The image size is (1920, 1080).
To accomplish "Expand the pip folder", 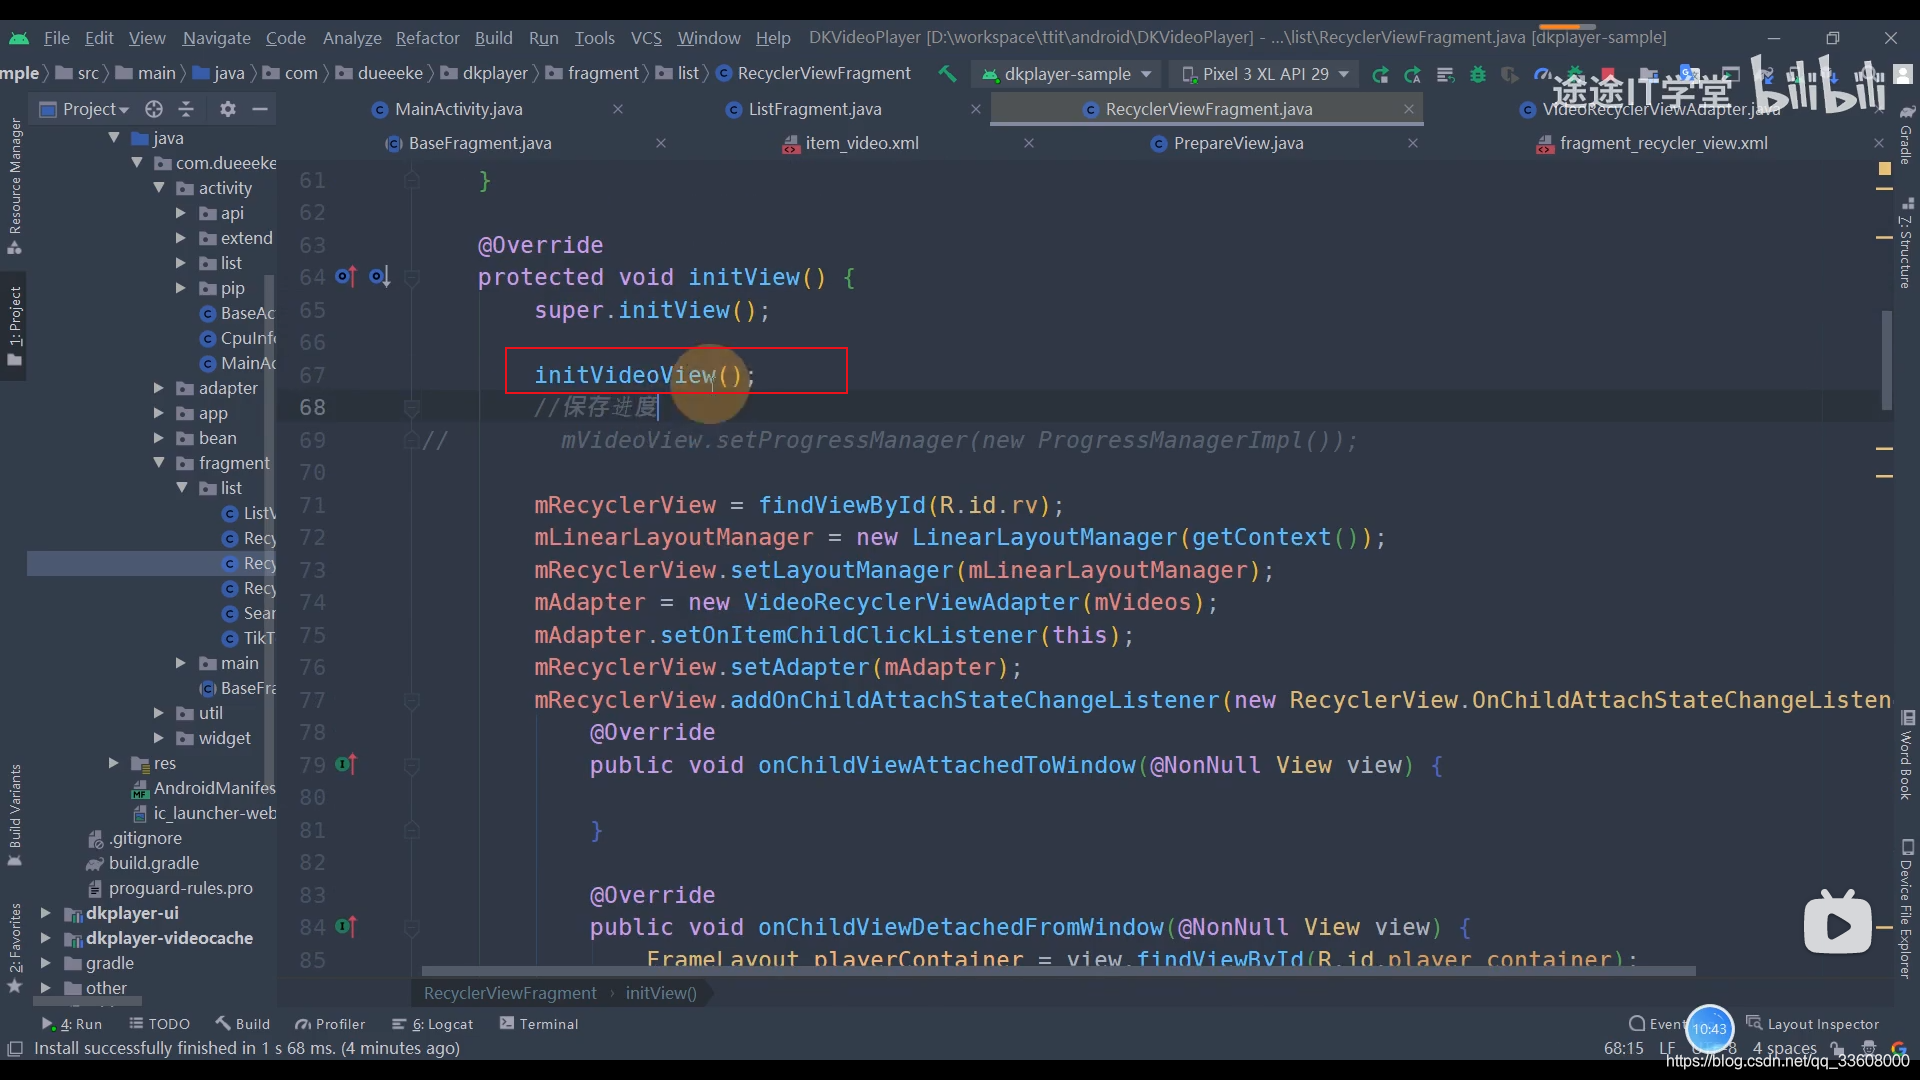I will pyautogui.click(x=181, y=288).
